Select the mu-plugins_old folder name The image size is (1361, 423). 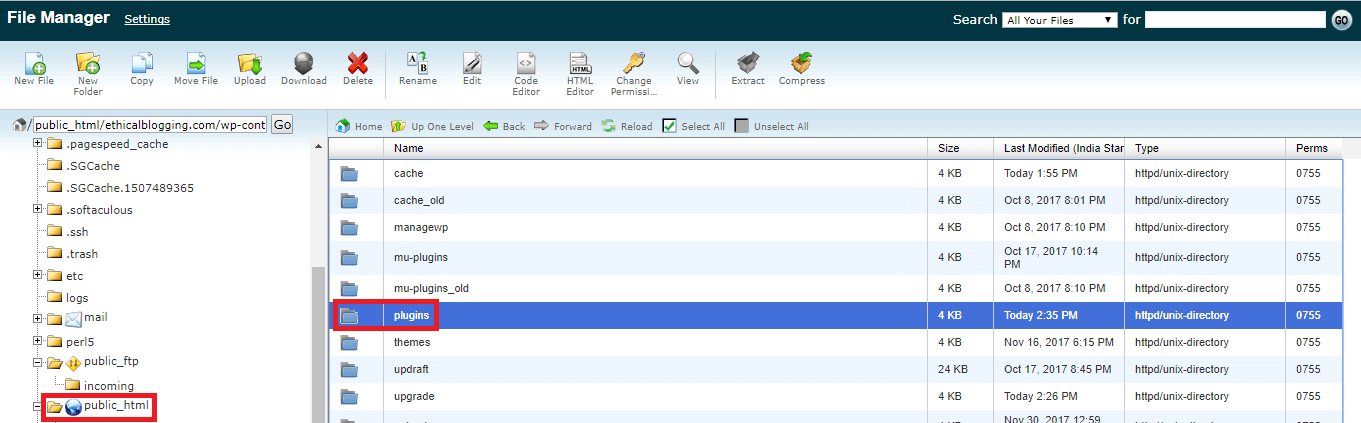pyautogui.click(x=431, y=288)
